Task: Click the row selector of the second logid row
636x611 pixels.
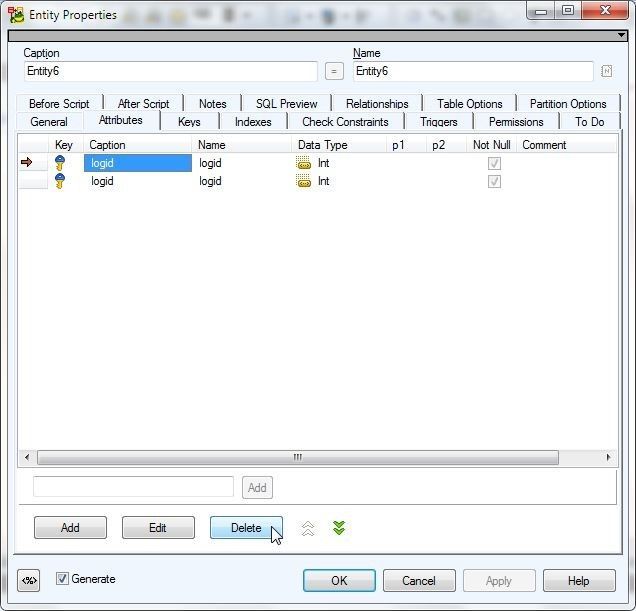Action: pyautogui.click(x=33, y=181)
